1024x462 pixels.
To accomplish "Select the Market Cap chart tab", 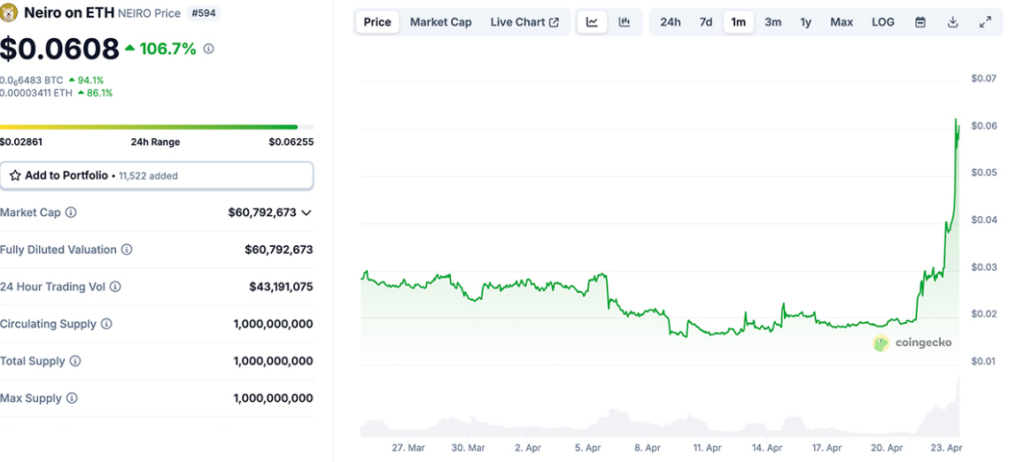I will pos(441,22).
